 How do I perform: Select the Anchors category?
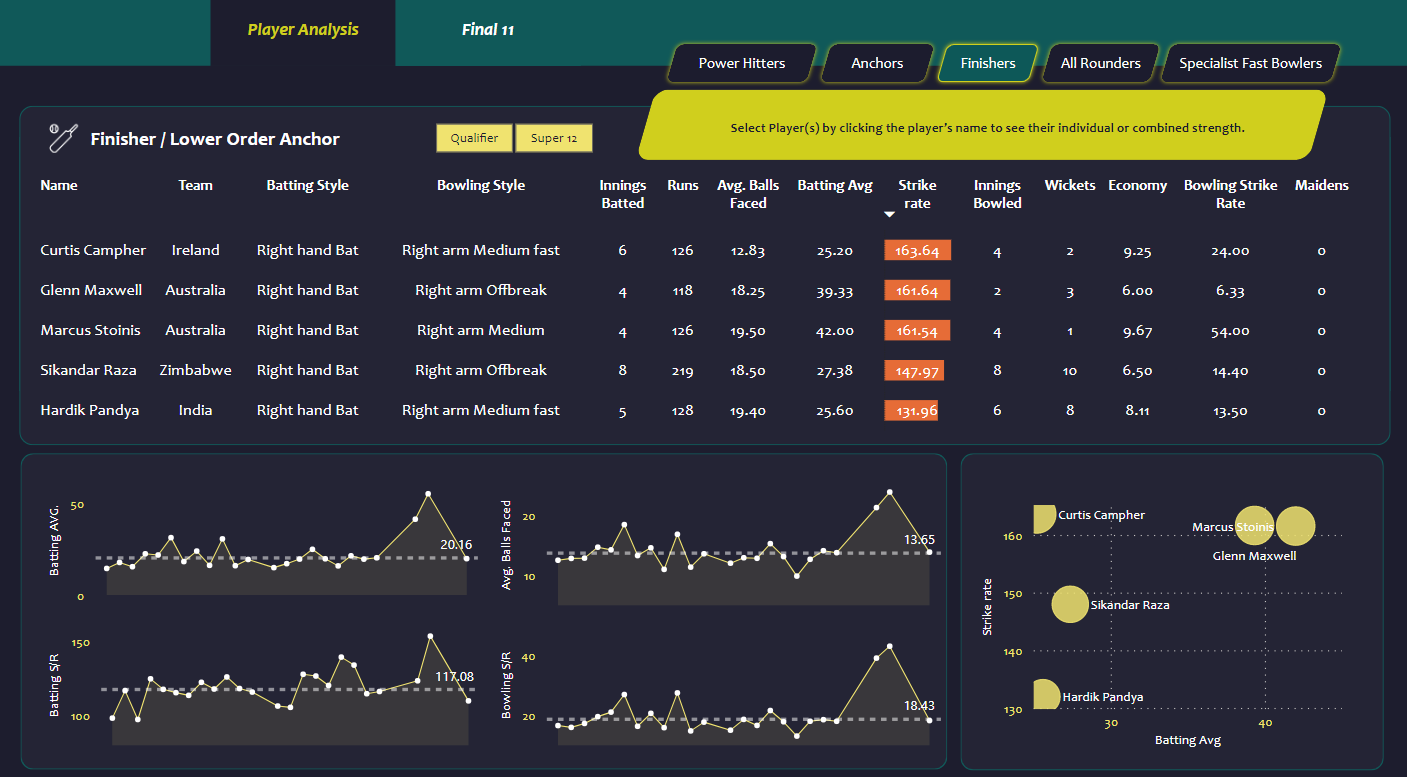click(x=876, y=63)
